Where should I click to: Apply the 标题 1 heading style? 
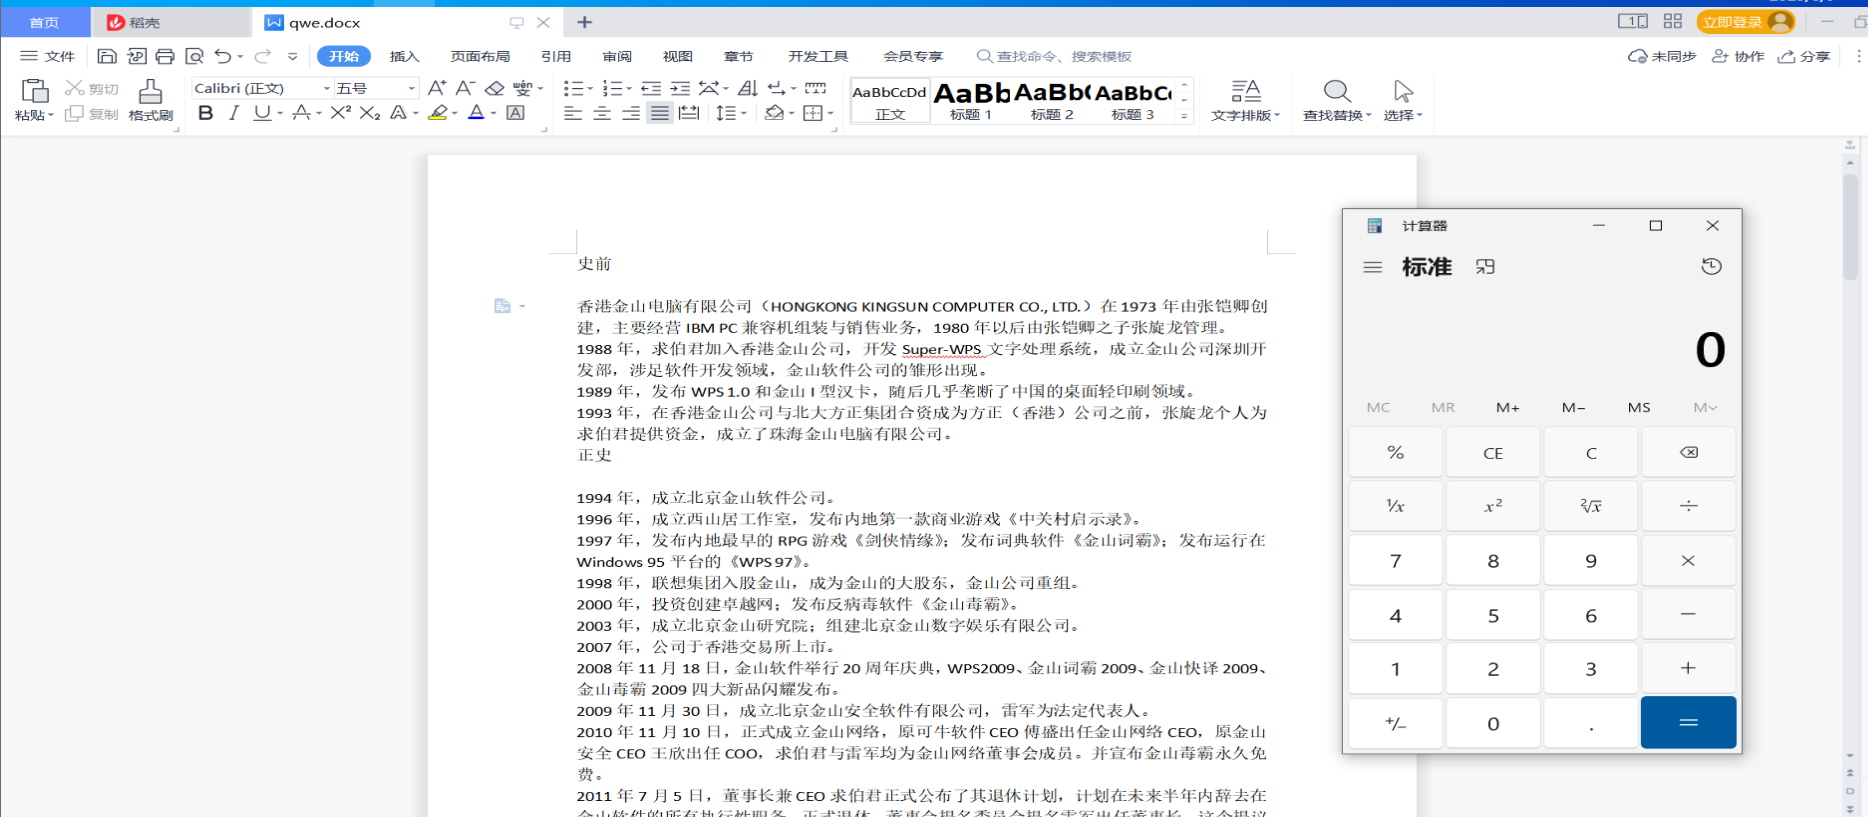[x=971, y=100]
